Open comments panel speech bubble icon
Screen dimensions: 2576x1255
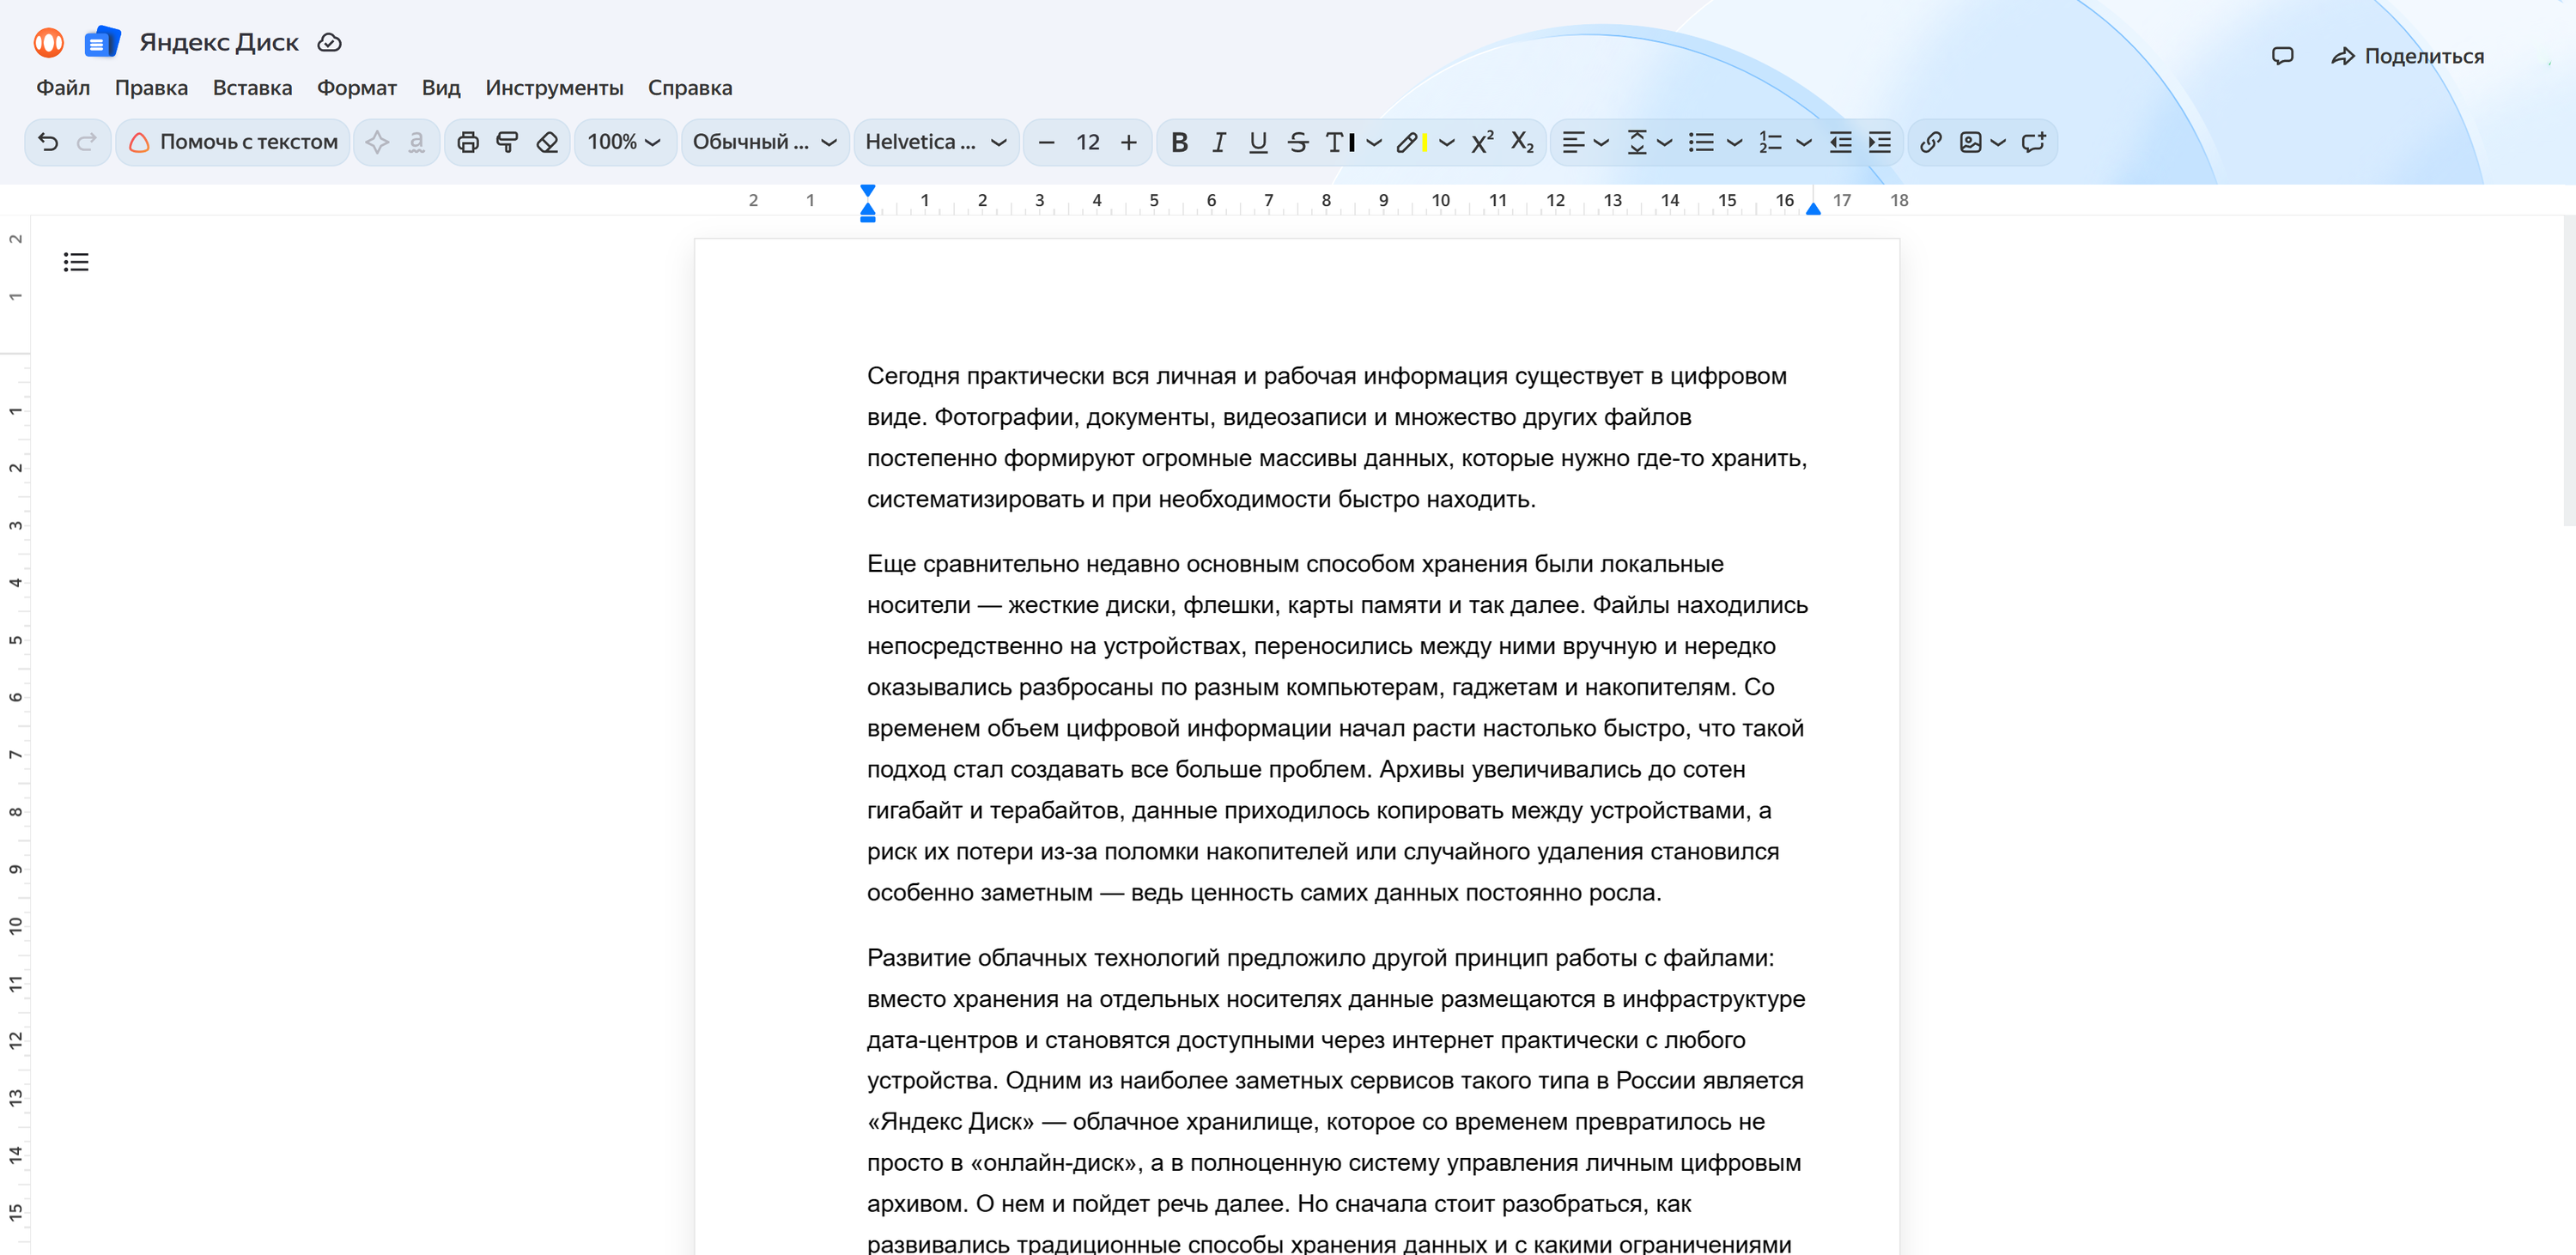point(2282,56)
